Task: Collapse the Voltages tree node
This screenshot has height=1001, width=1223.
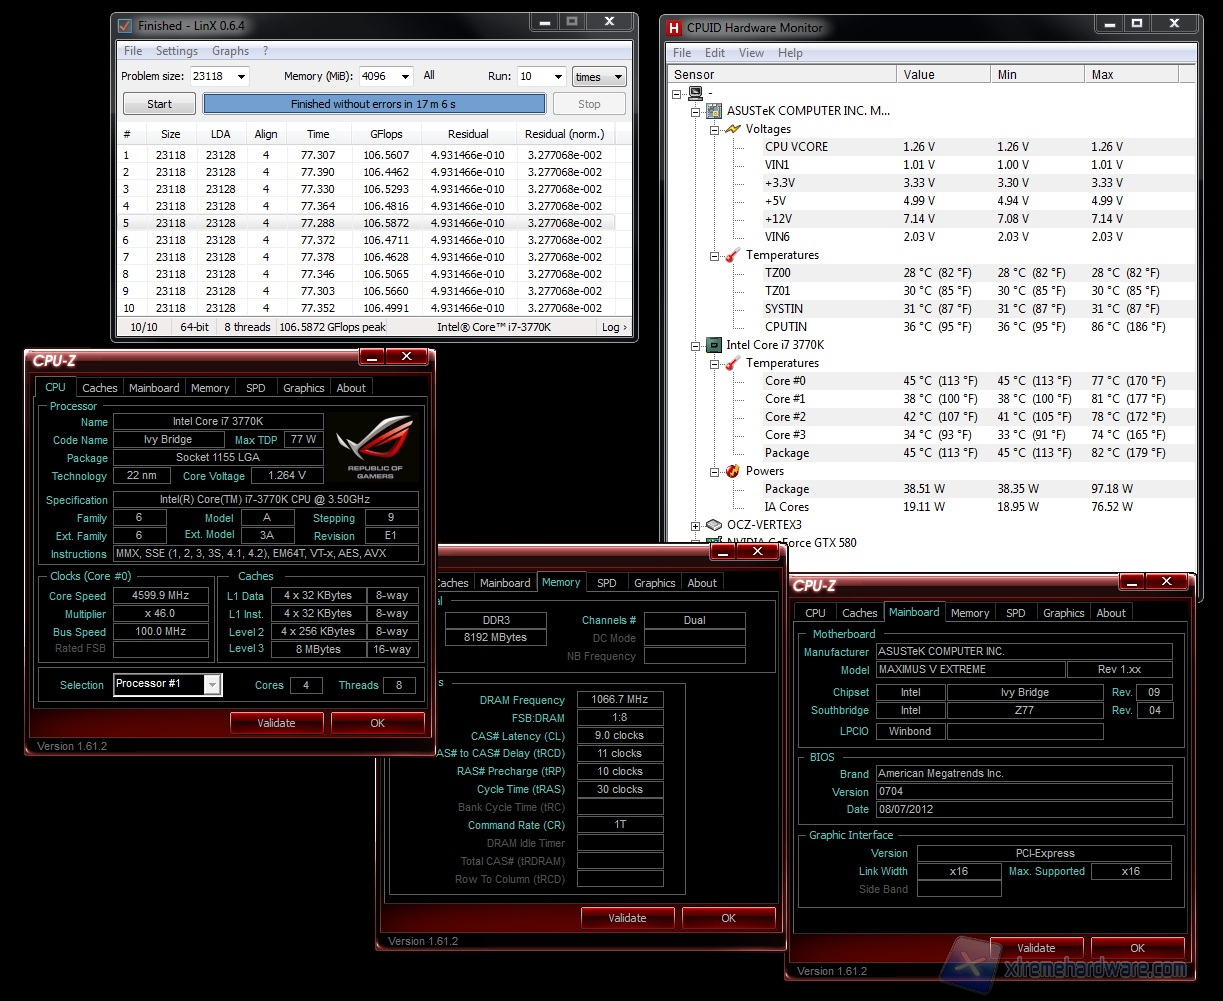Action: tap(714, 129)
